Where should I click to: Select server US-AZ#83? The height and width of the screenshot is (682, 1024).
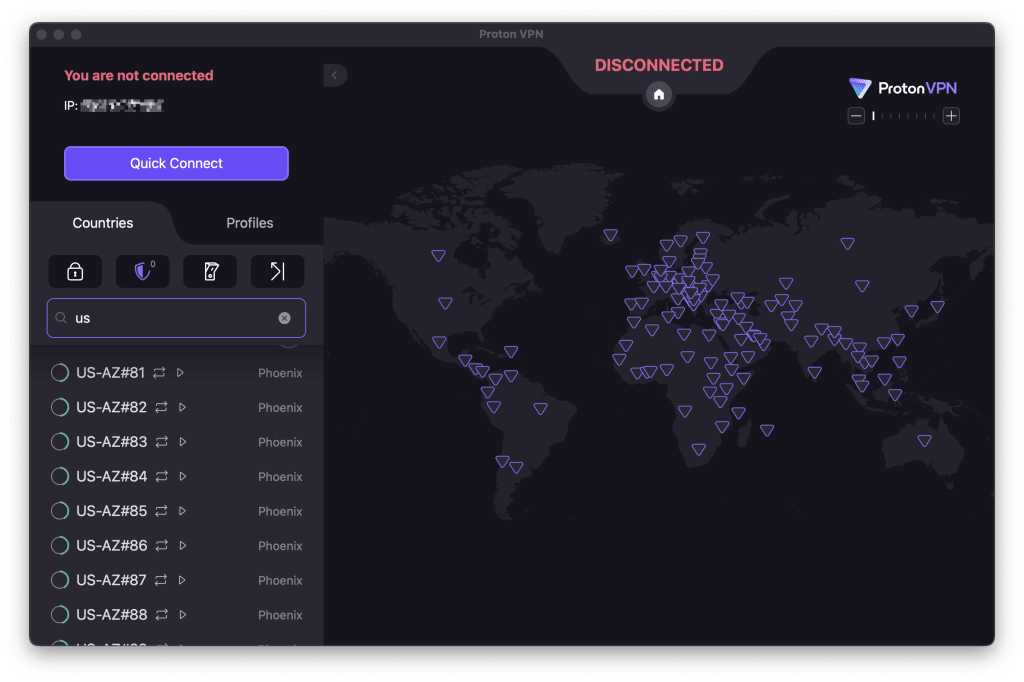tap(176, 442)
